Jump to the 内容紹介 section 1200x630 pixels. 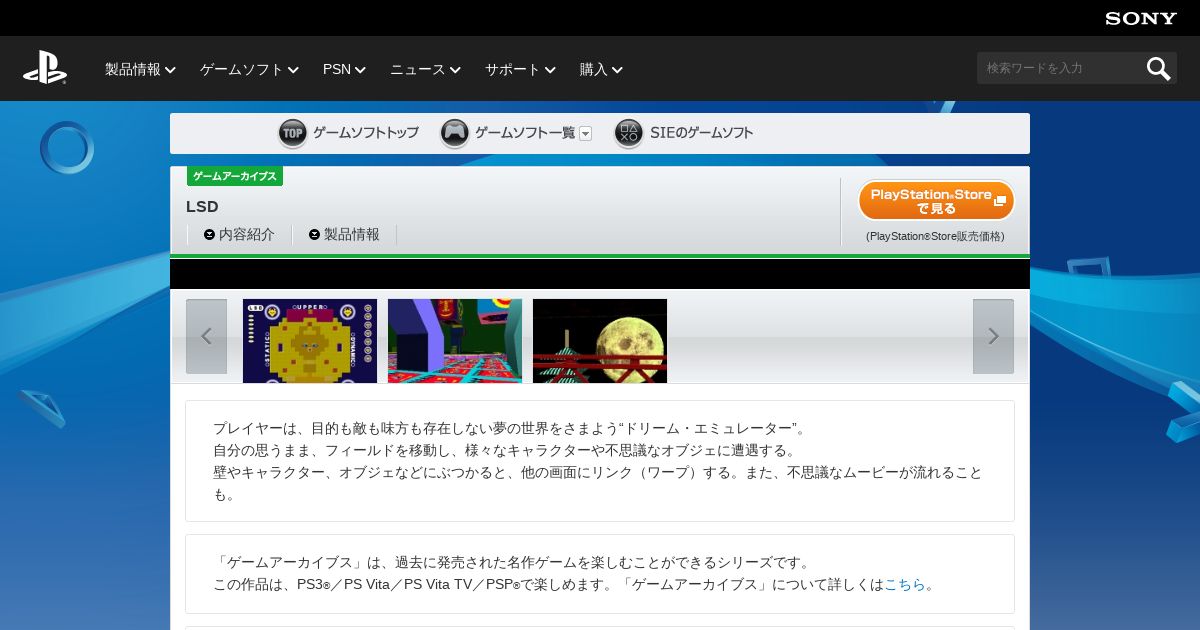click(247, 235)
